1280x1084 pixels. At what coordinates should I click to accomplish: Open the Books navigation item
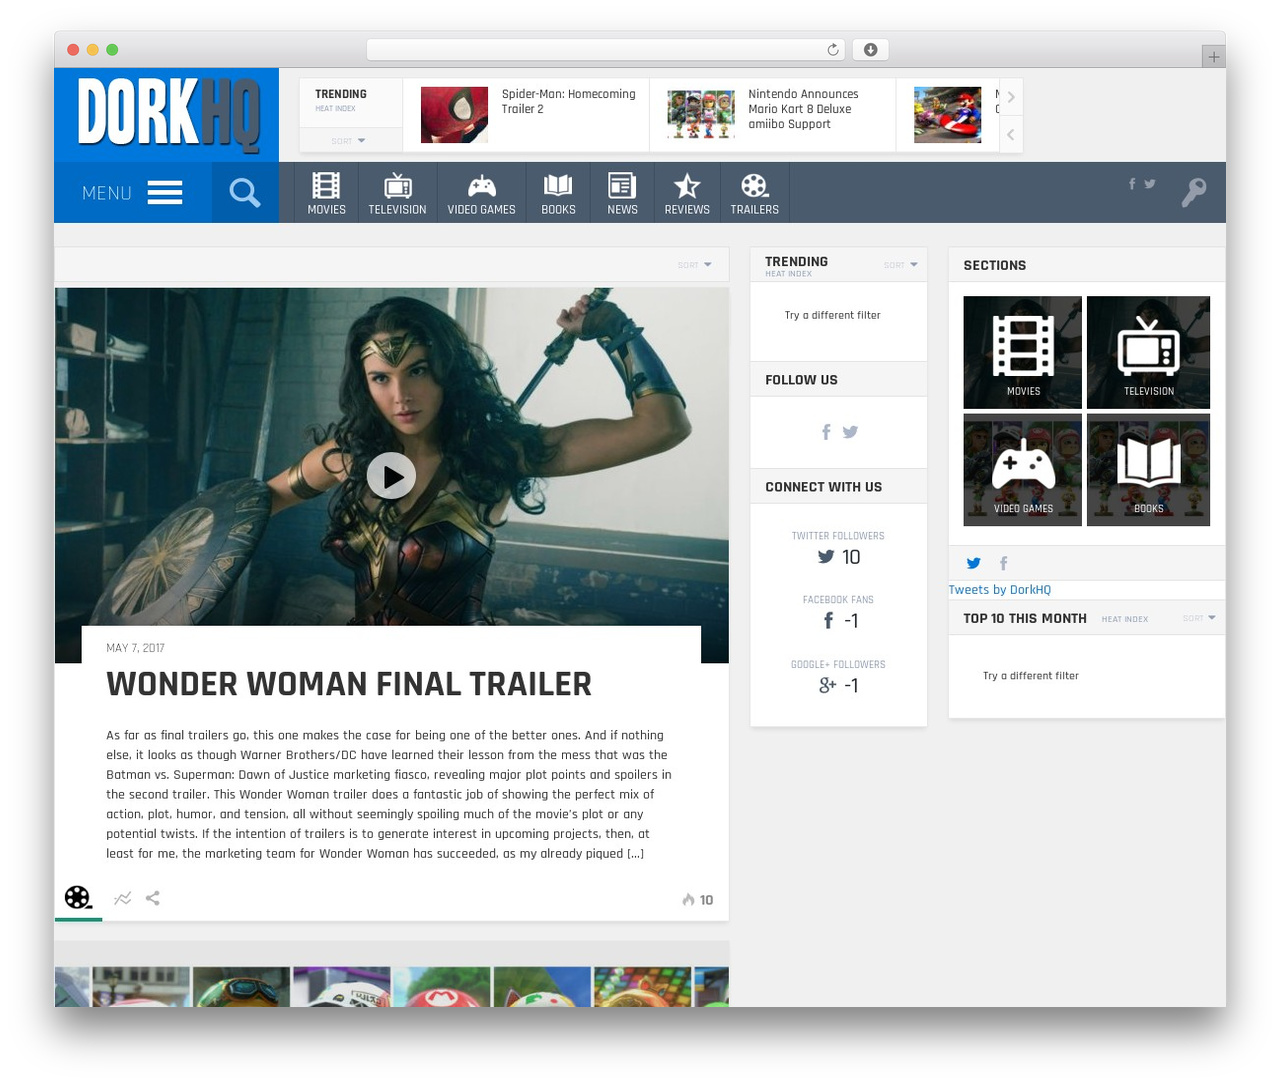point(558,193)
